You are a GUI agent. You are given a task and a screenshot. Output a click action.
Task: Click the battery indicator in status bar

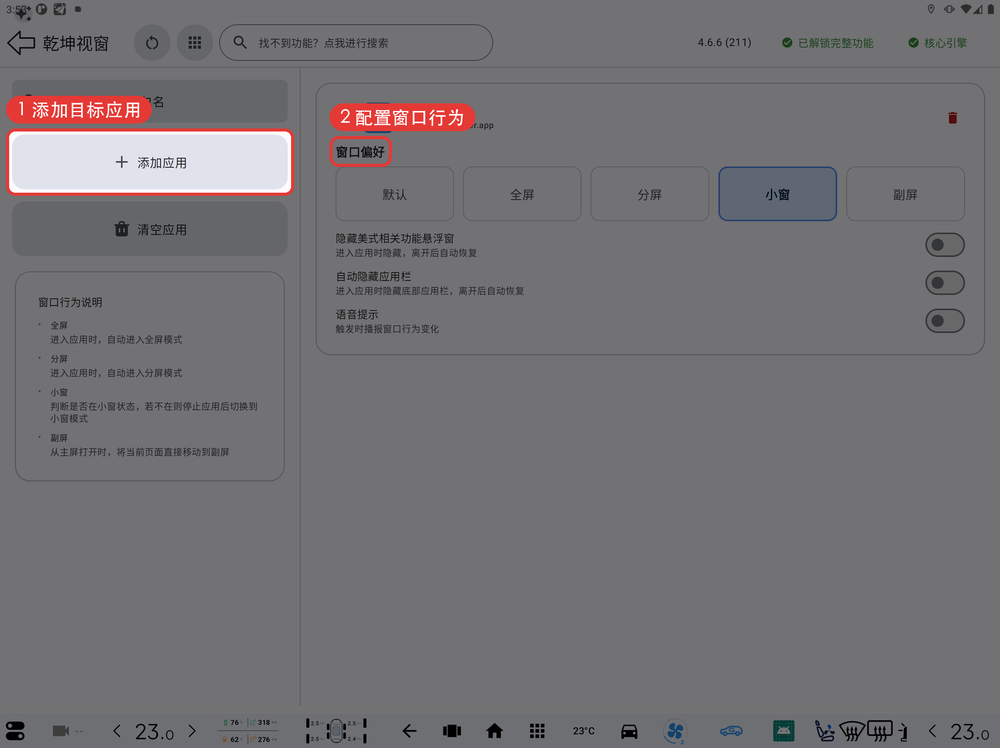(x=991, y=9)
